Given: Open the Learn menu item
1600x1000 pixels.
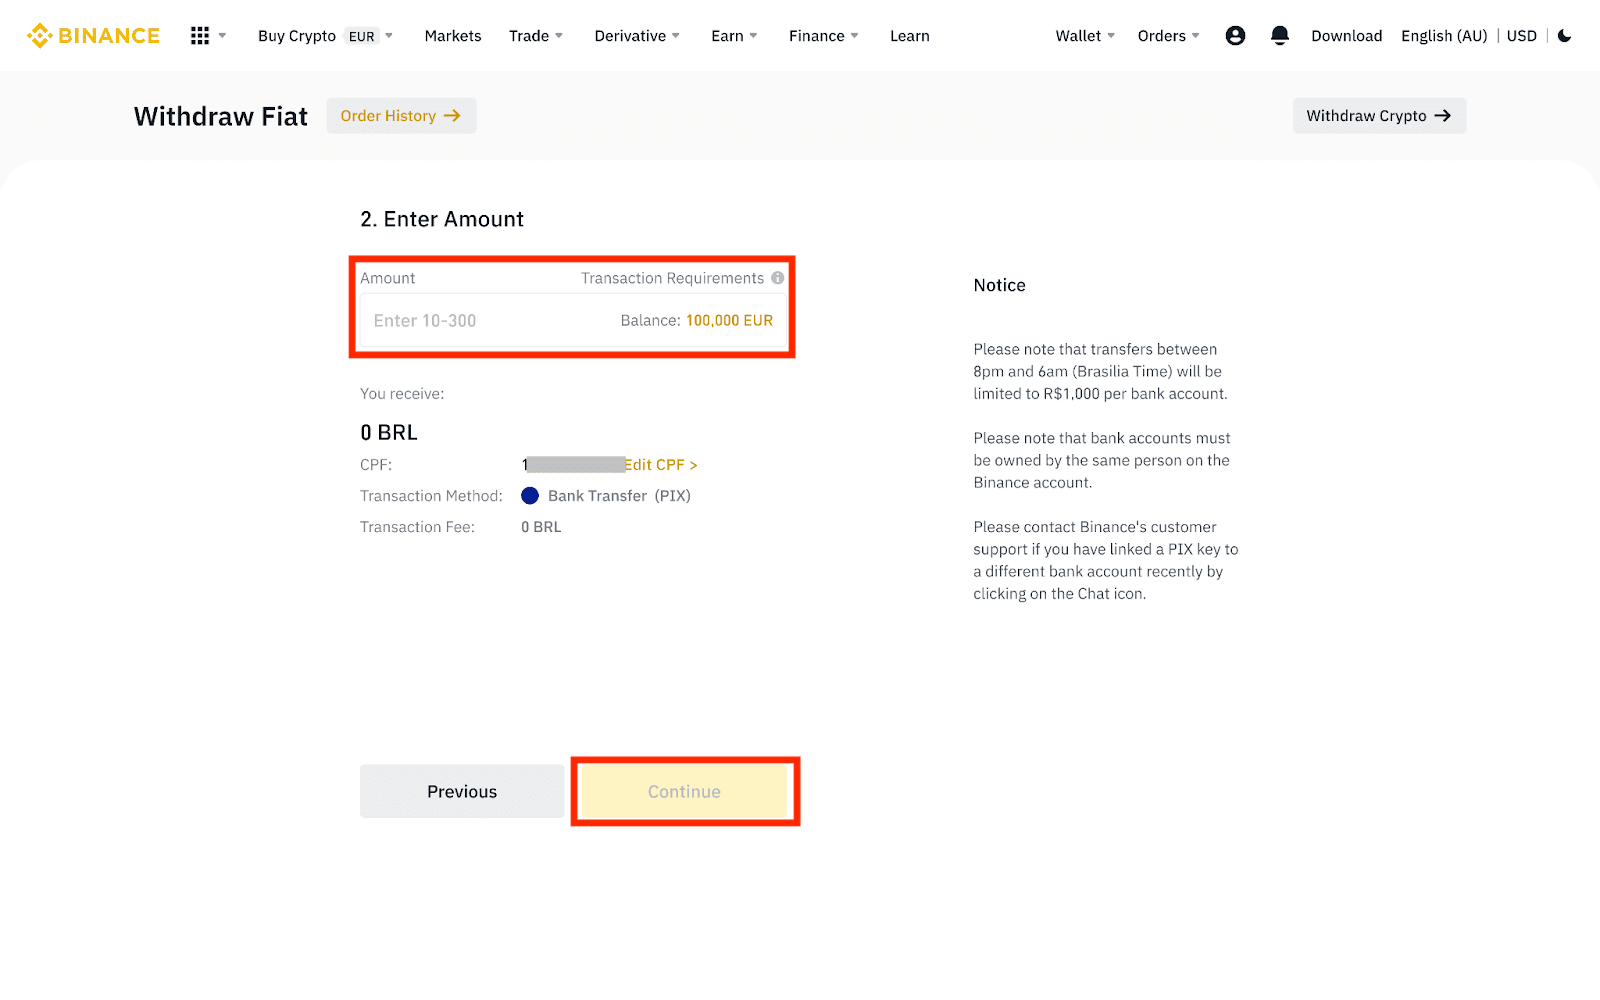Looking at the screenshot, I should [x=909, y=36].
